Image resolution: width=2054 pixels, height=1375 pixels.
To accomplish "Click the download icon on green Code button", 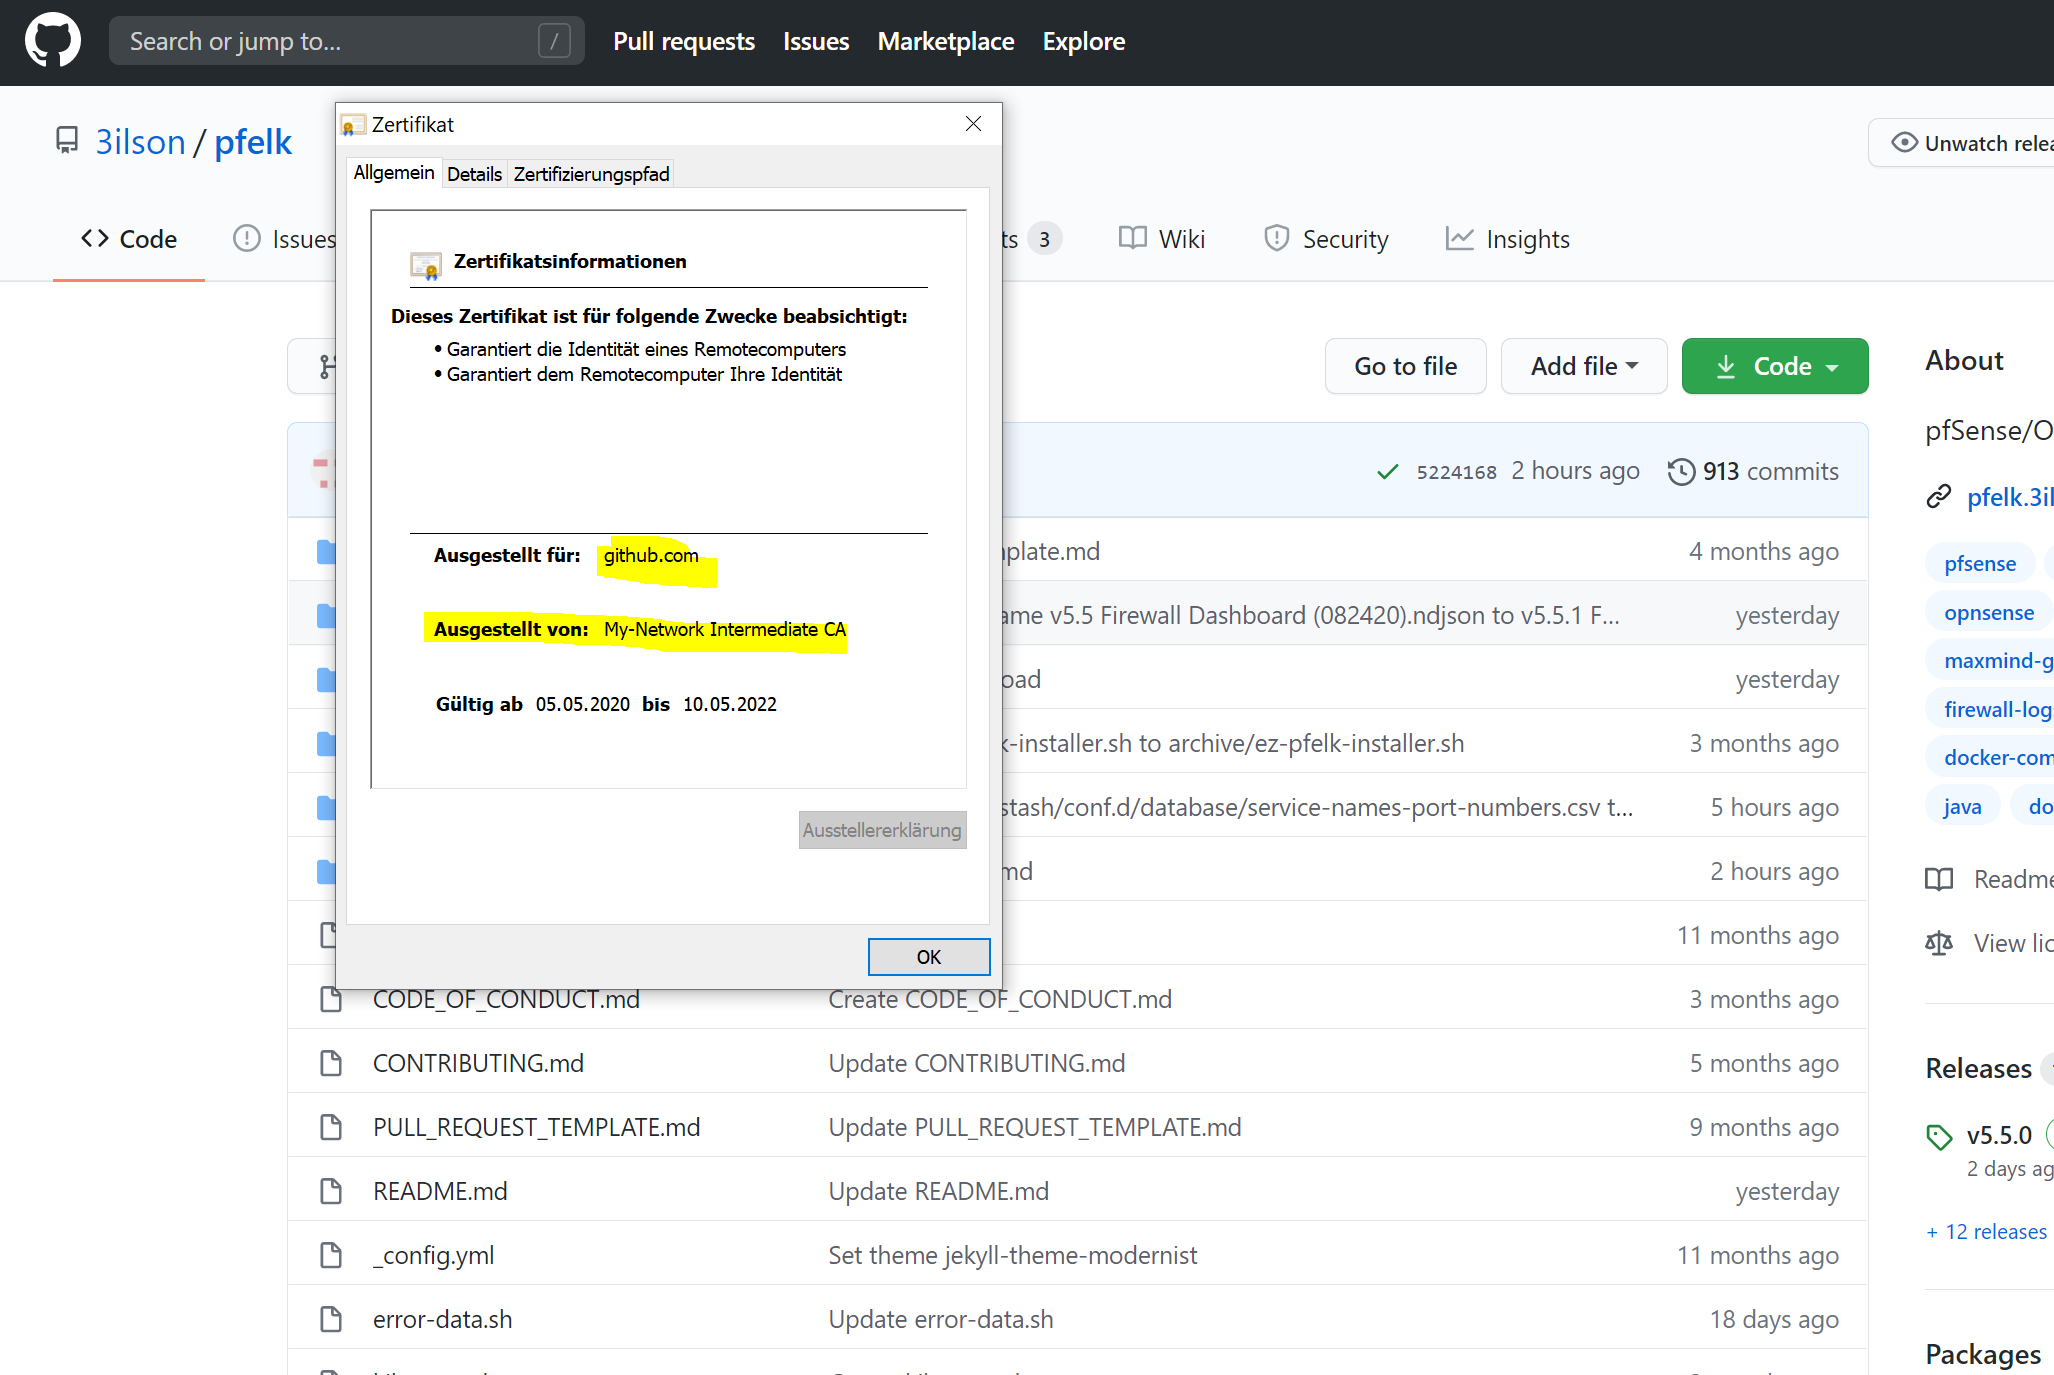I will pyautogui.click(x=1726, y=367).
